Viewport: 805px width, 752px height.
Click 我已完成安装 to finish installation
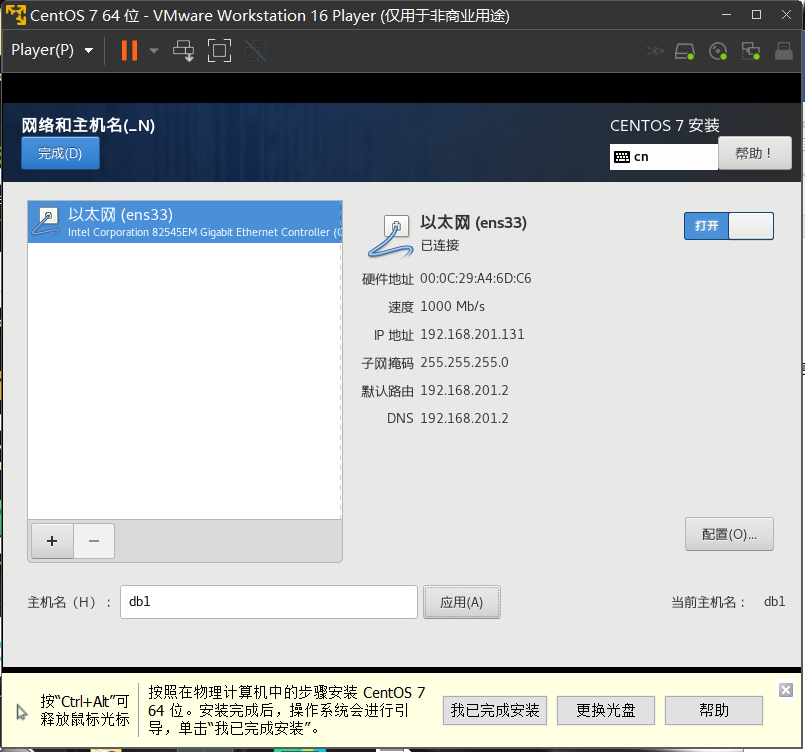click(x=494, y=710)
